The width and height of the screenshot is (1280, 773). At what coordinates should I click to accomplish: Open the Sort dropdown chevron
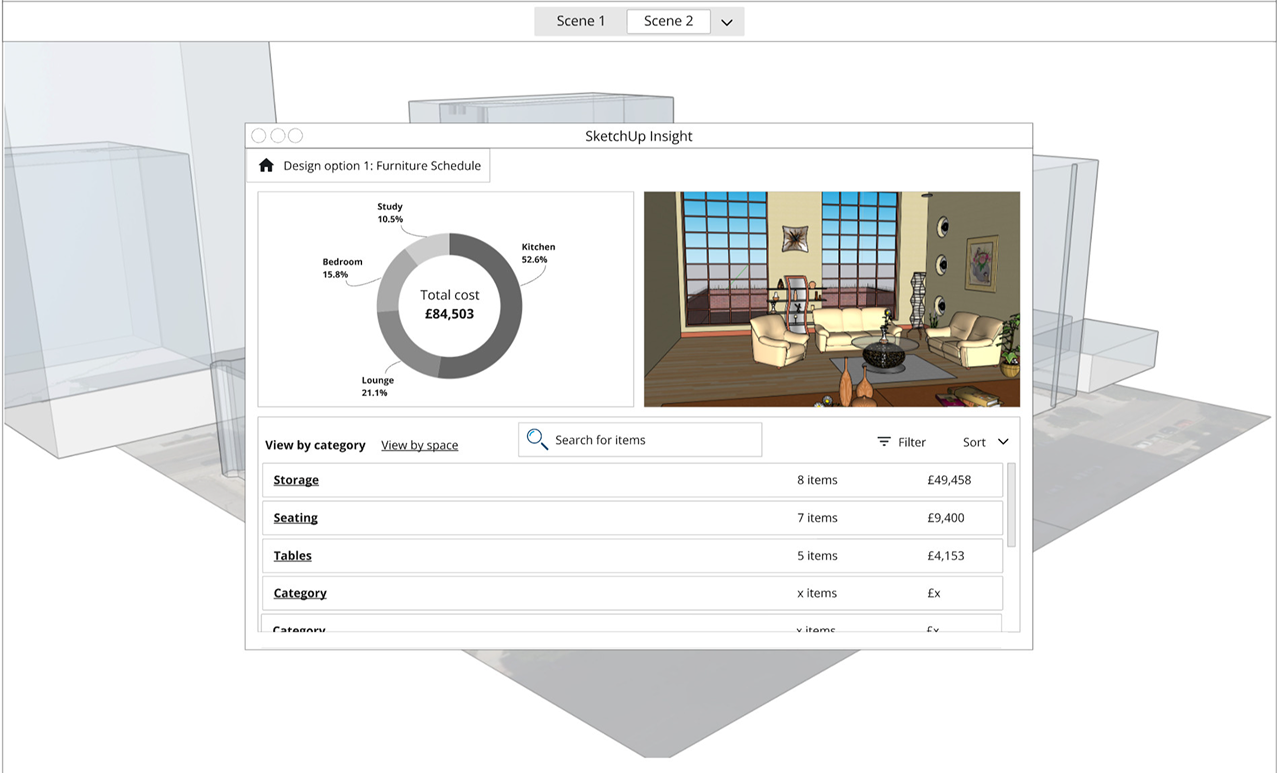coord(1003,442)
